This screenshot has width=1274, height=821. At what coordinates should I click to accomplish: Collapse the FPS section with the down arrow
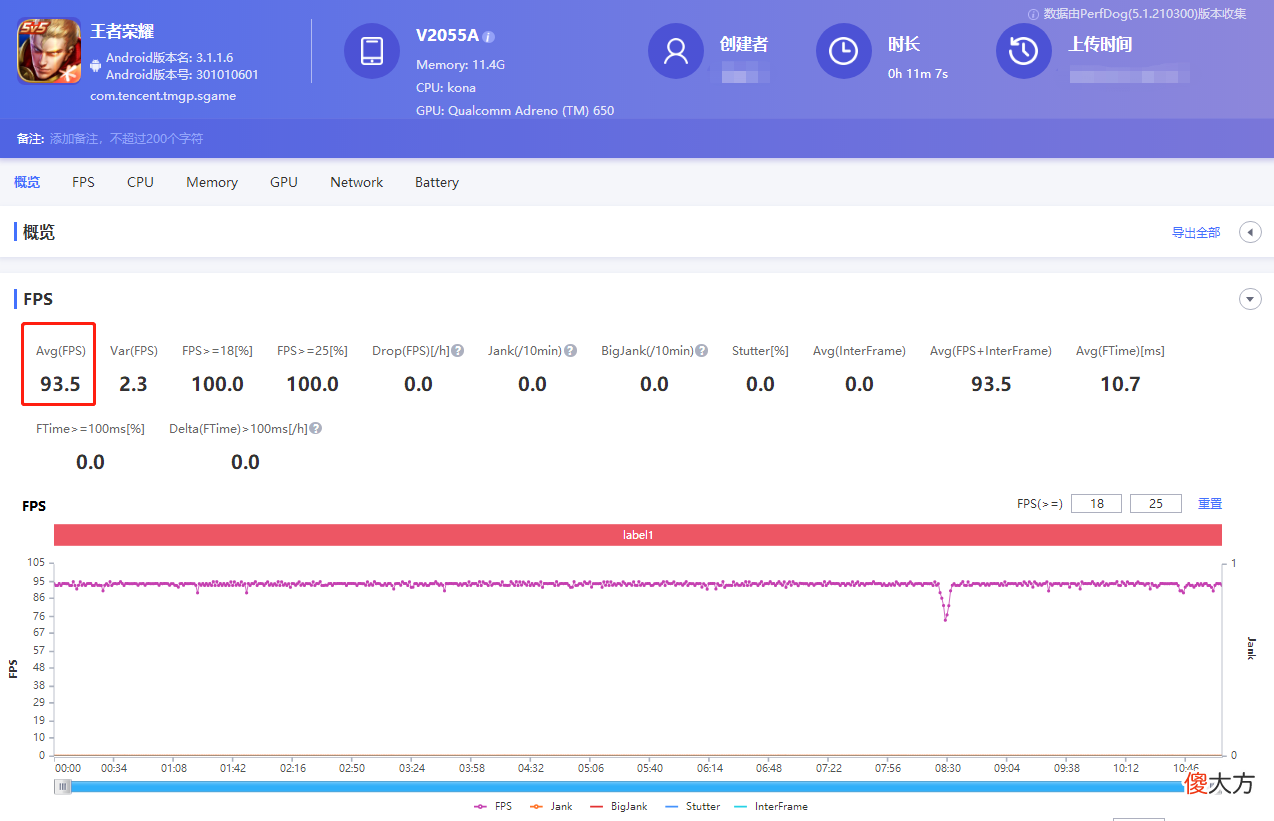[1250, 299]
